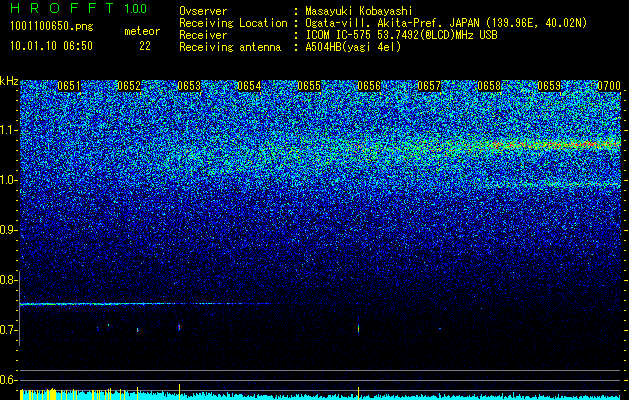The image size is (629, 400).
Task: Click the 'Ovserver' field label
Action: [203, 11]
